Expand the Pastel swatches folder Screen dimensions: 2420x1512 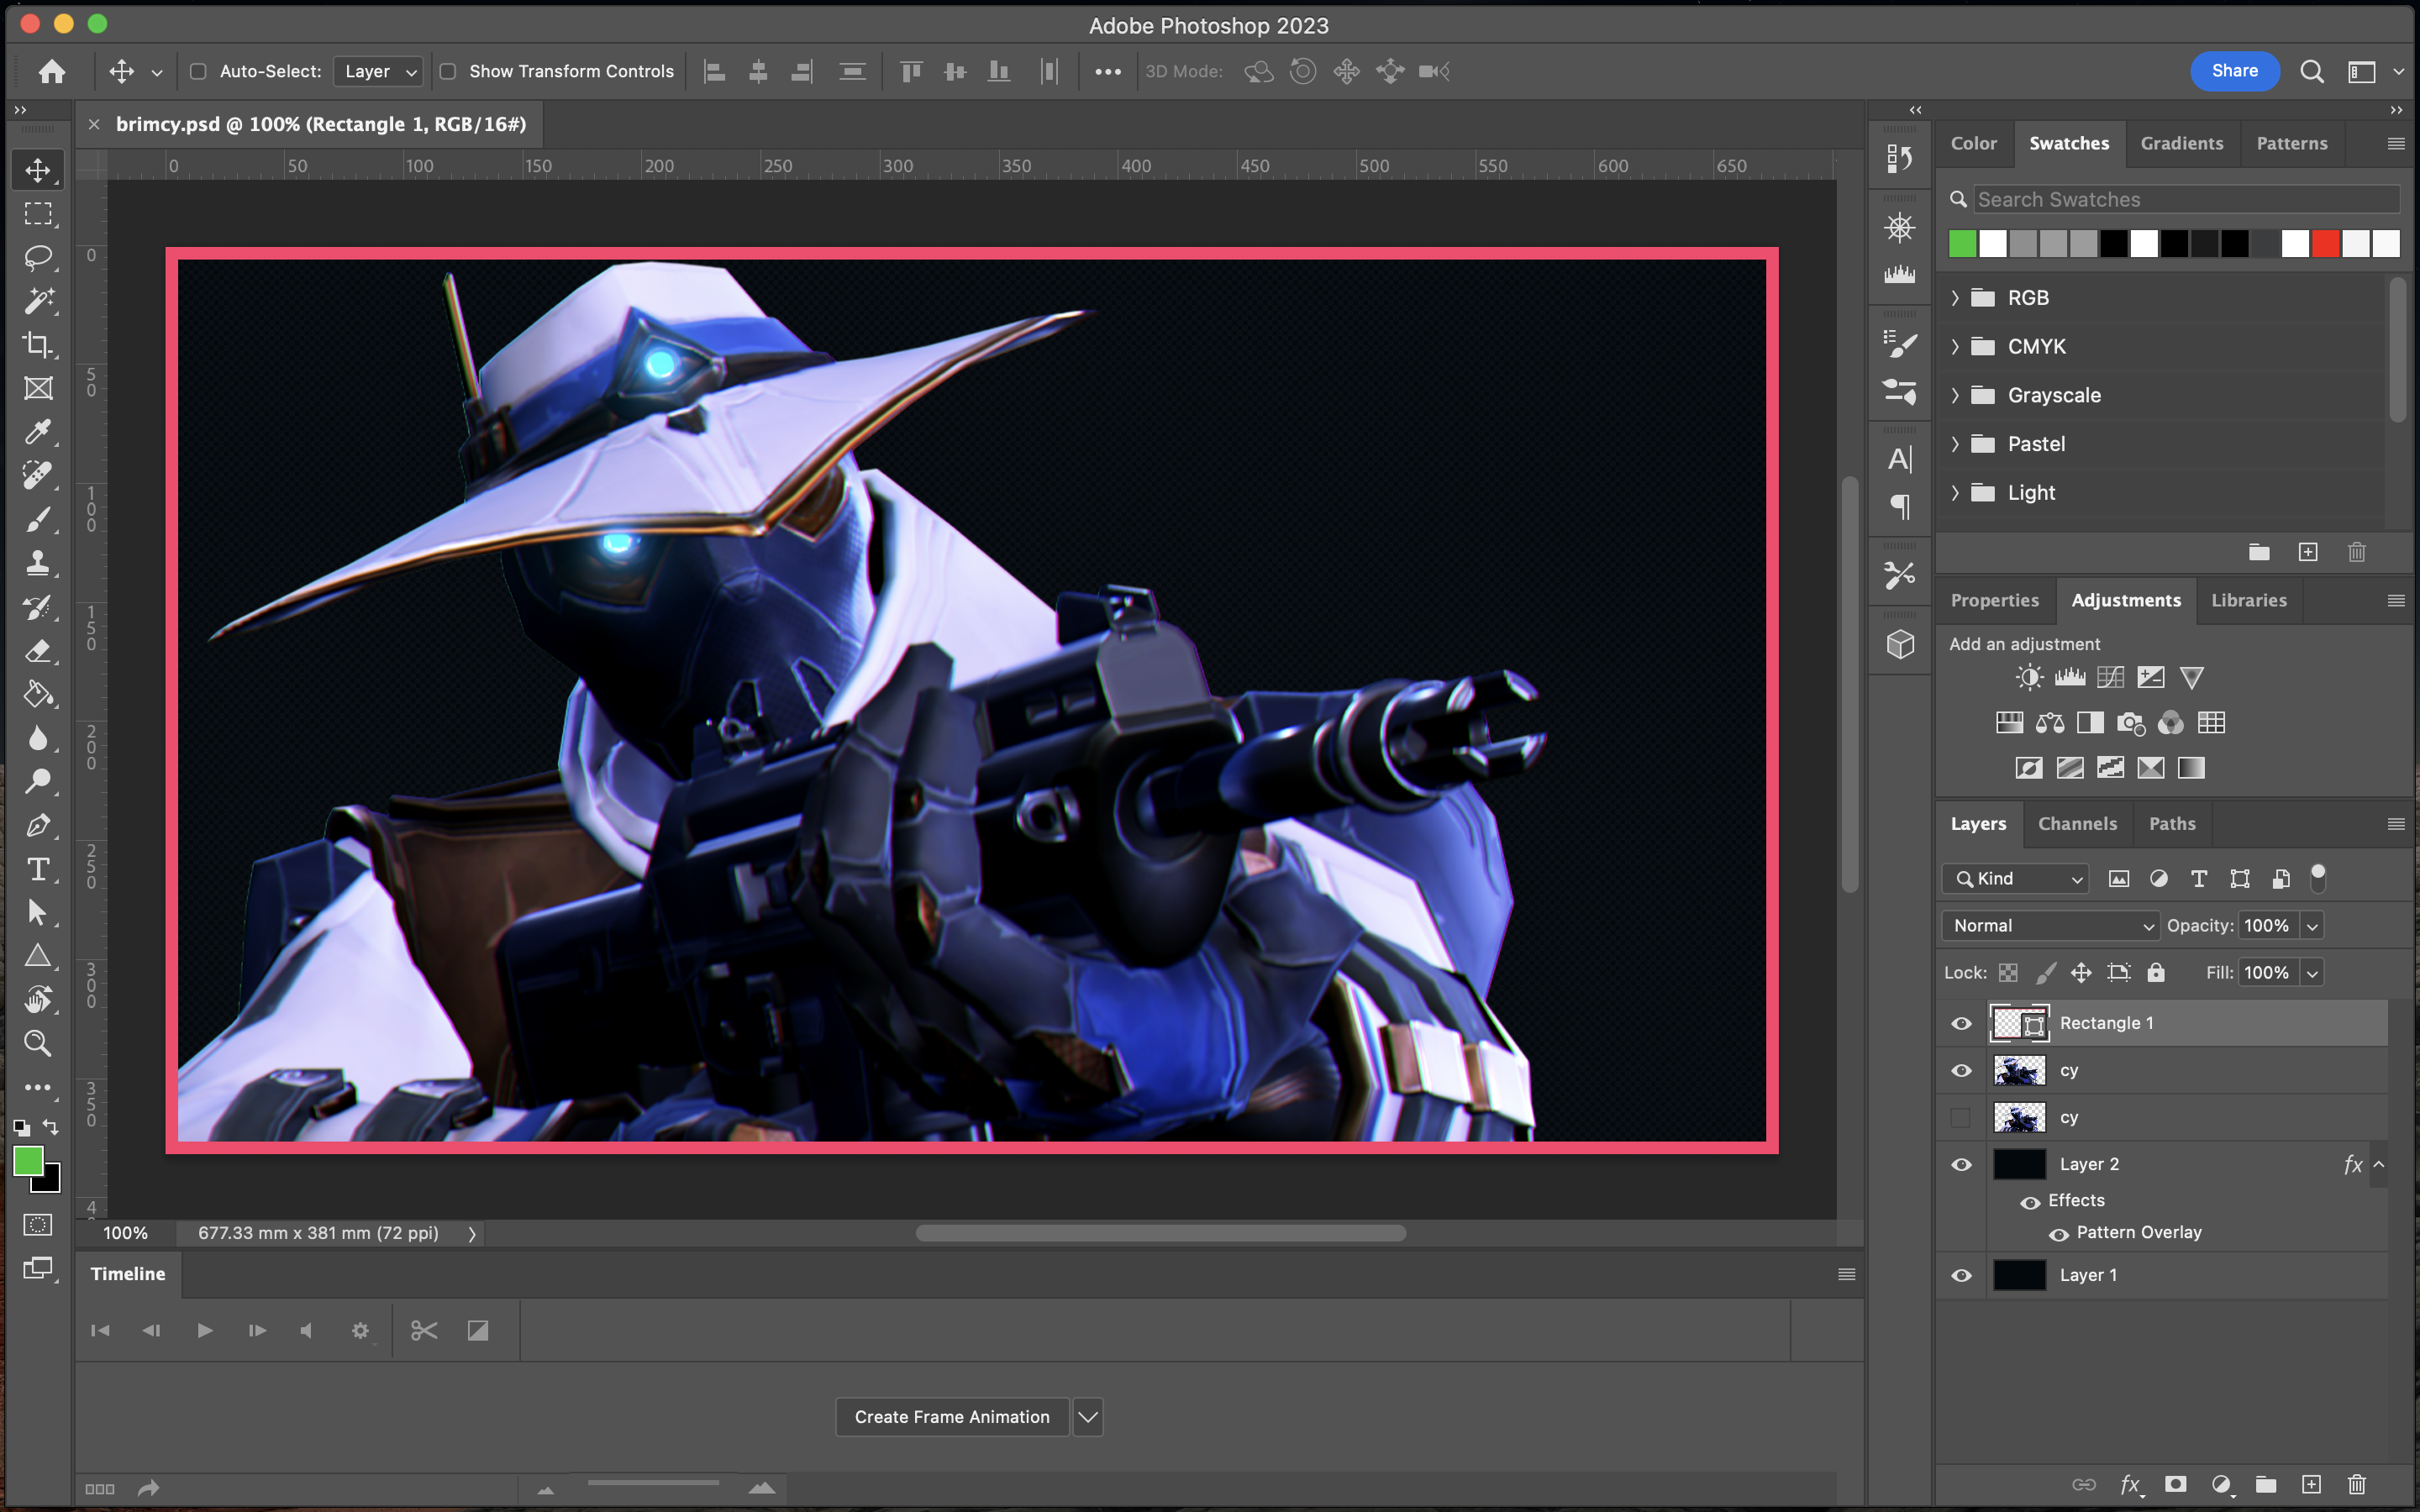coord(1955,444)
